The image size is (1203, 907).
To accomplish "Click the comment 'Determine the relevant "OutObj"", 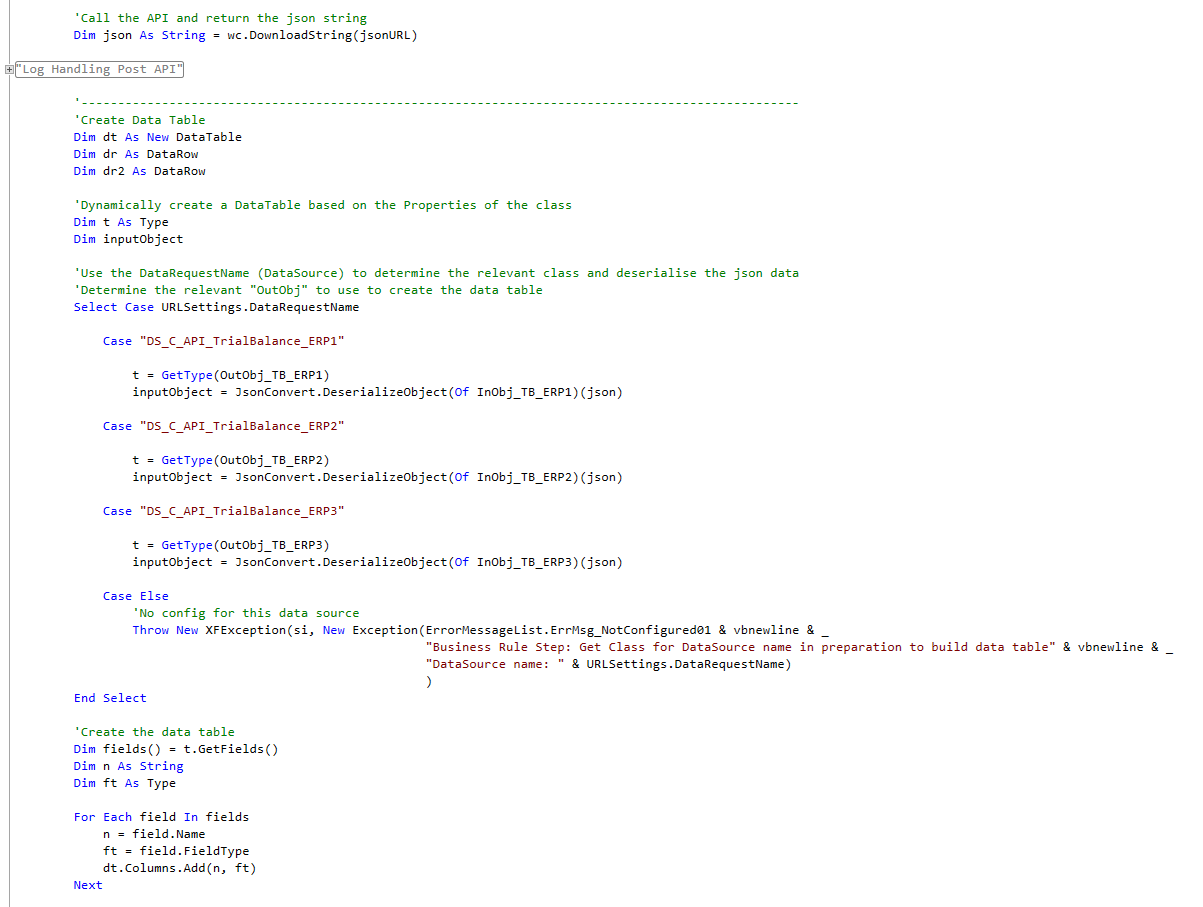I will pos(308,290).
